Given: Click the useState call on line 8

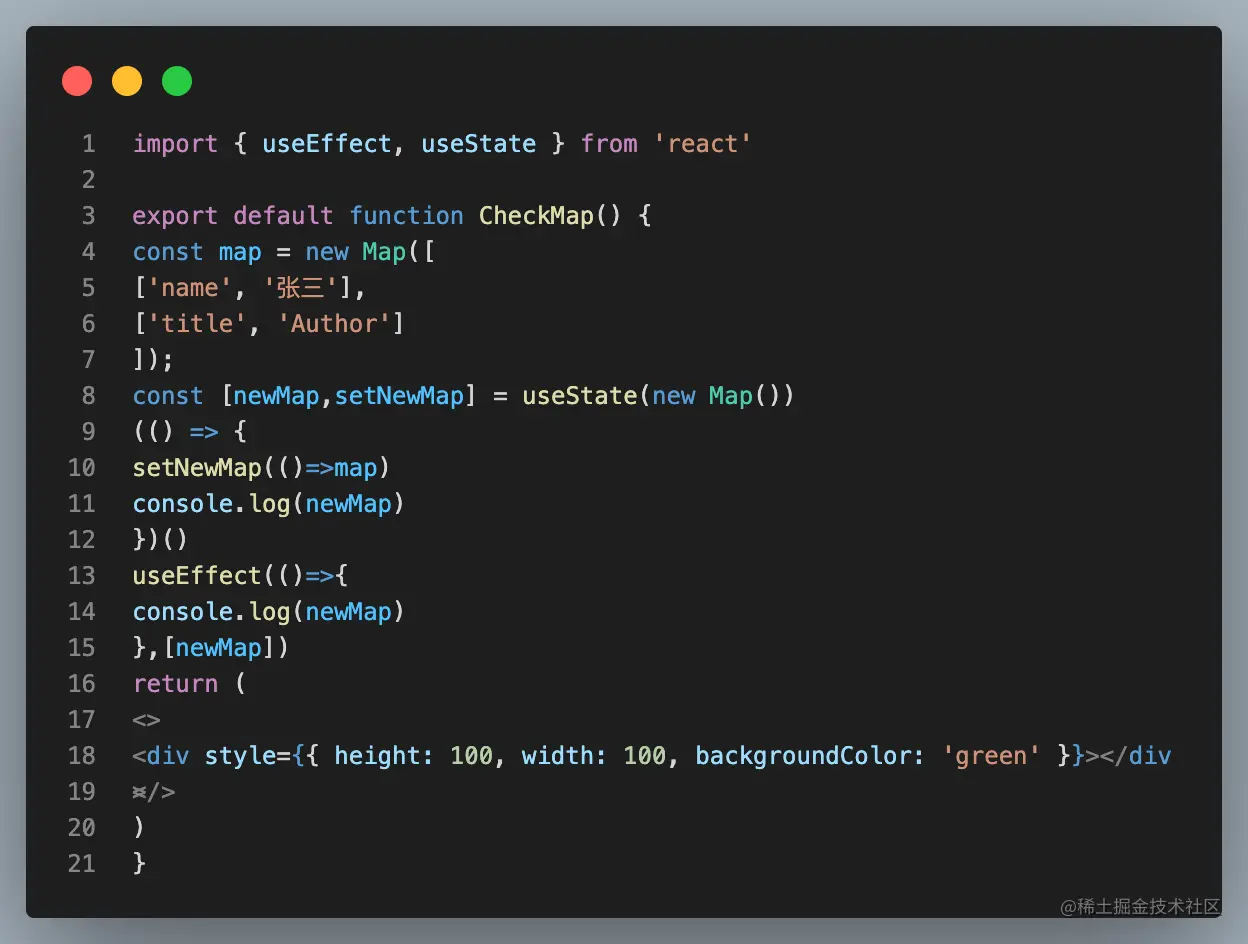Looking at the screenshot, I should pyautogui.click(x=580, y=396).
